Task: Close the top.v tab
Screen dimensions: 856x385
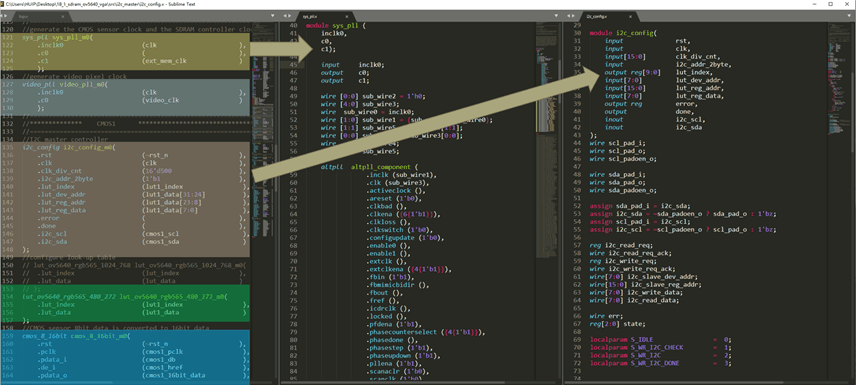Action: point(62,16)
